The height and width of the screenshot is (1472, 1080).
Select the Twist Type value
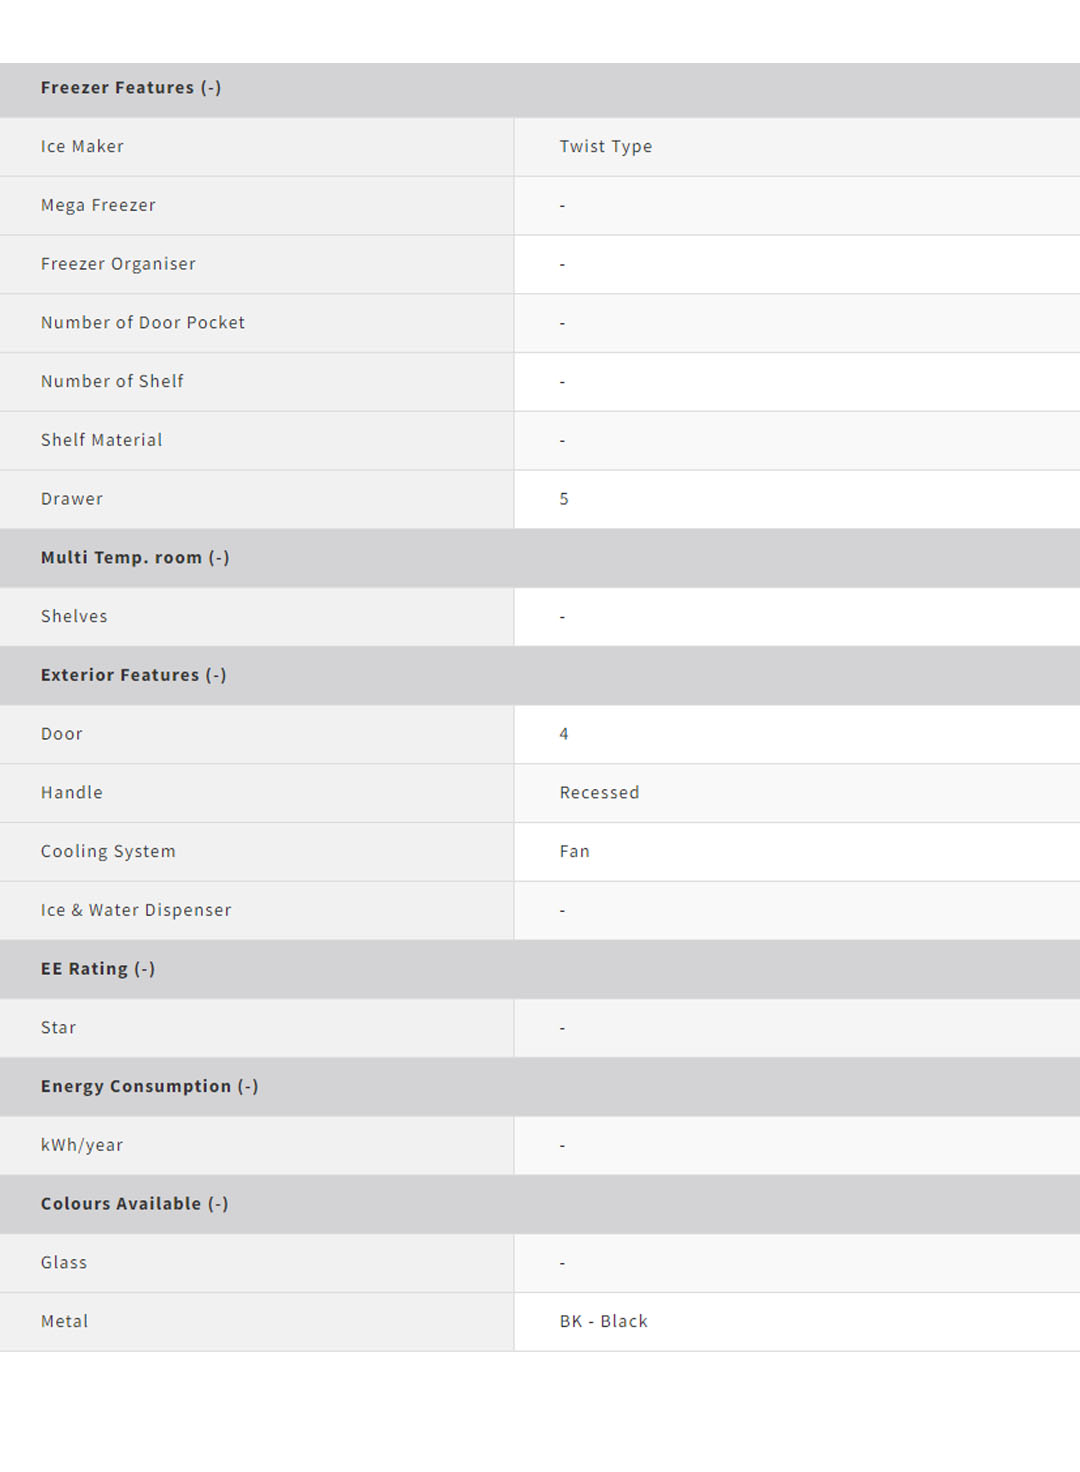[605, 147]
